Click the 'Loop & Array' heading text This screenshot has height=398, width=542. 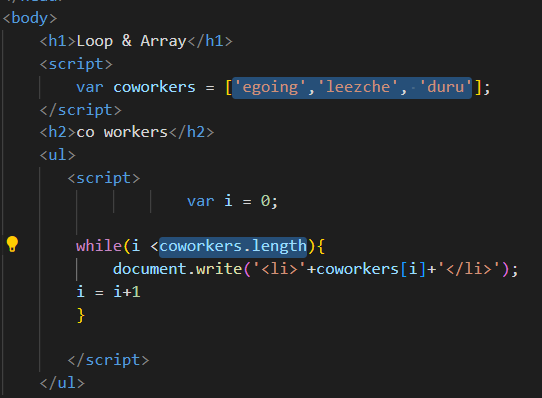pos(131,41)
